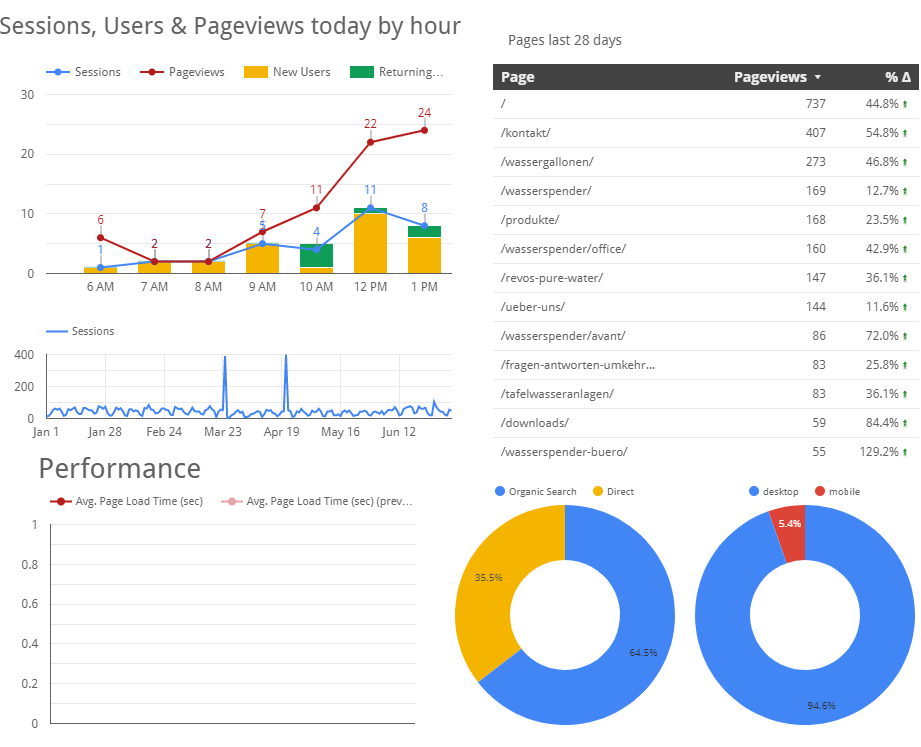This screenshot has height=747, width=921.
Task: Select the /wasserspender/avant/ row
Action: (705, 336)
